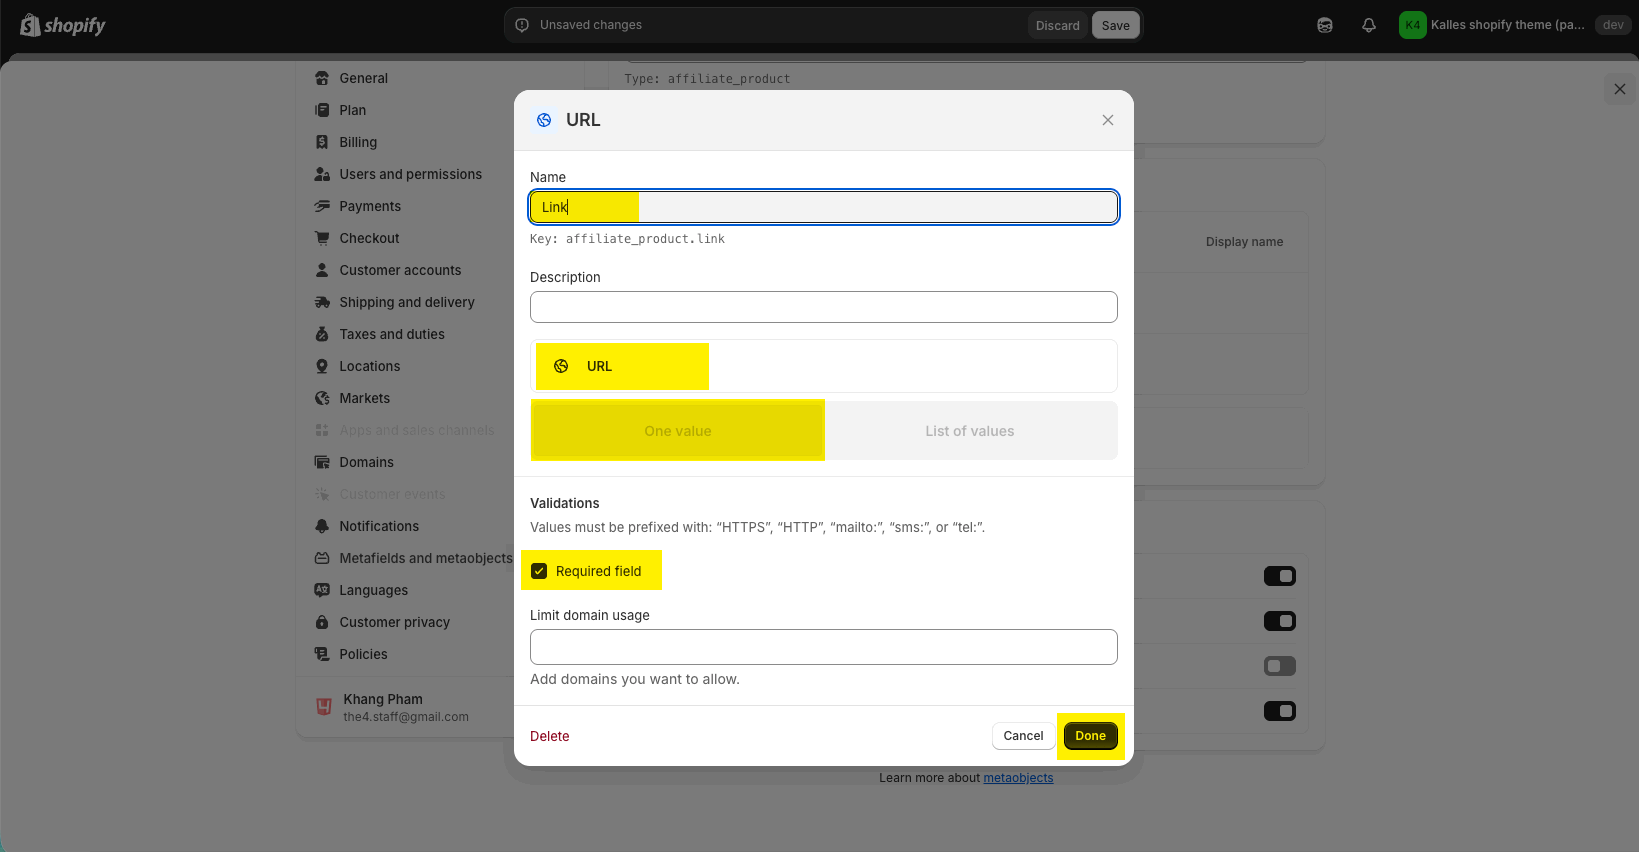This screenshot has height=852, width=1639.
Task: Select the One value option
Action: (x=677, y=431)
